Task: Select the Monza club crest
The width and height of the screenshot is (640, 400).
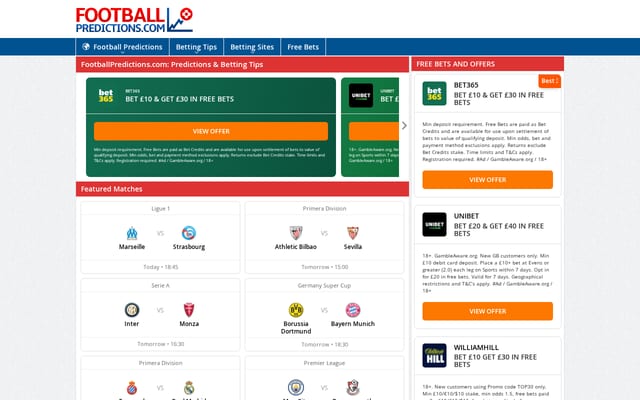Action: pos(189,310)
